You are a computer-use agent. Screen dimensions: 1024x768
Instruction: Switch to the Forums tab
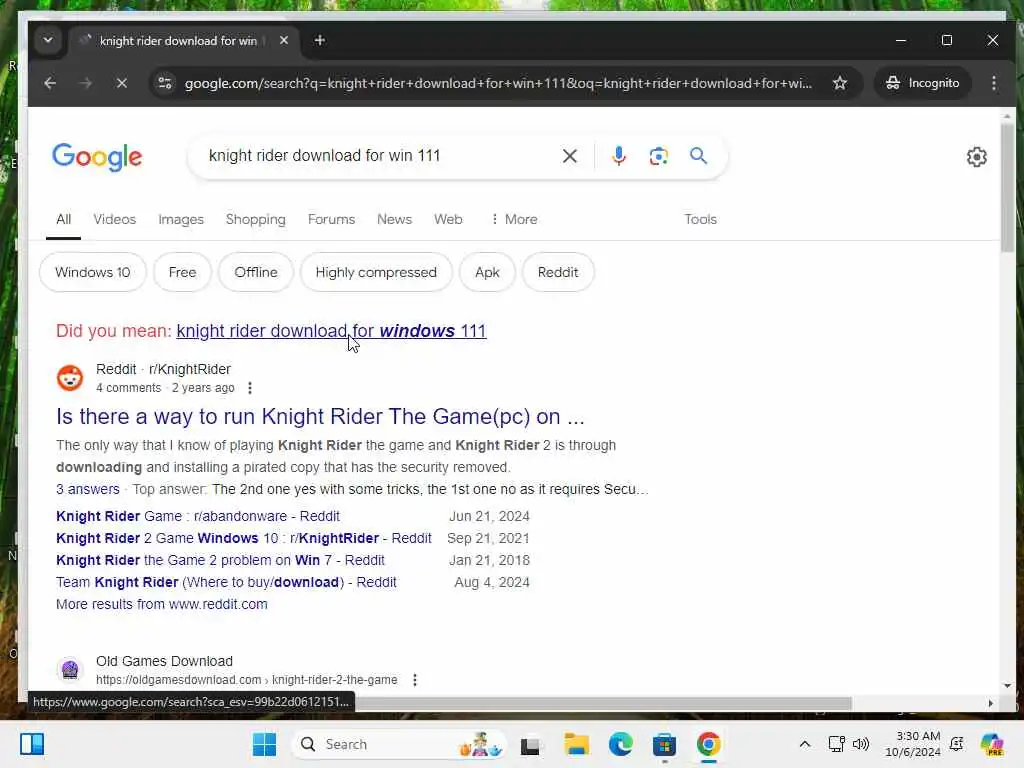click(x=331, y=219)
